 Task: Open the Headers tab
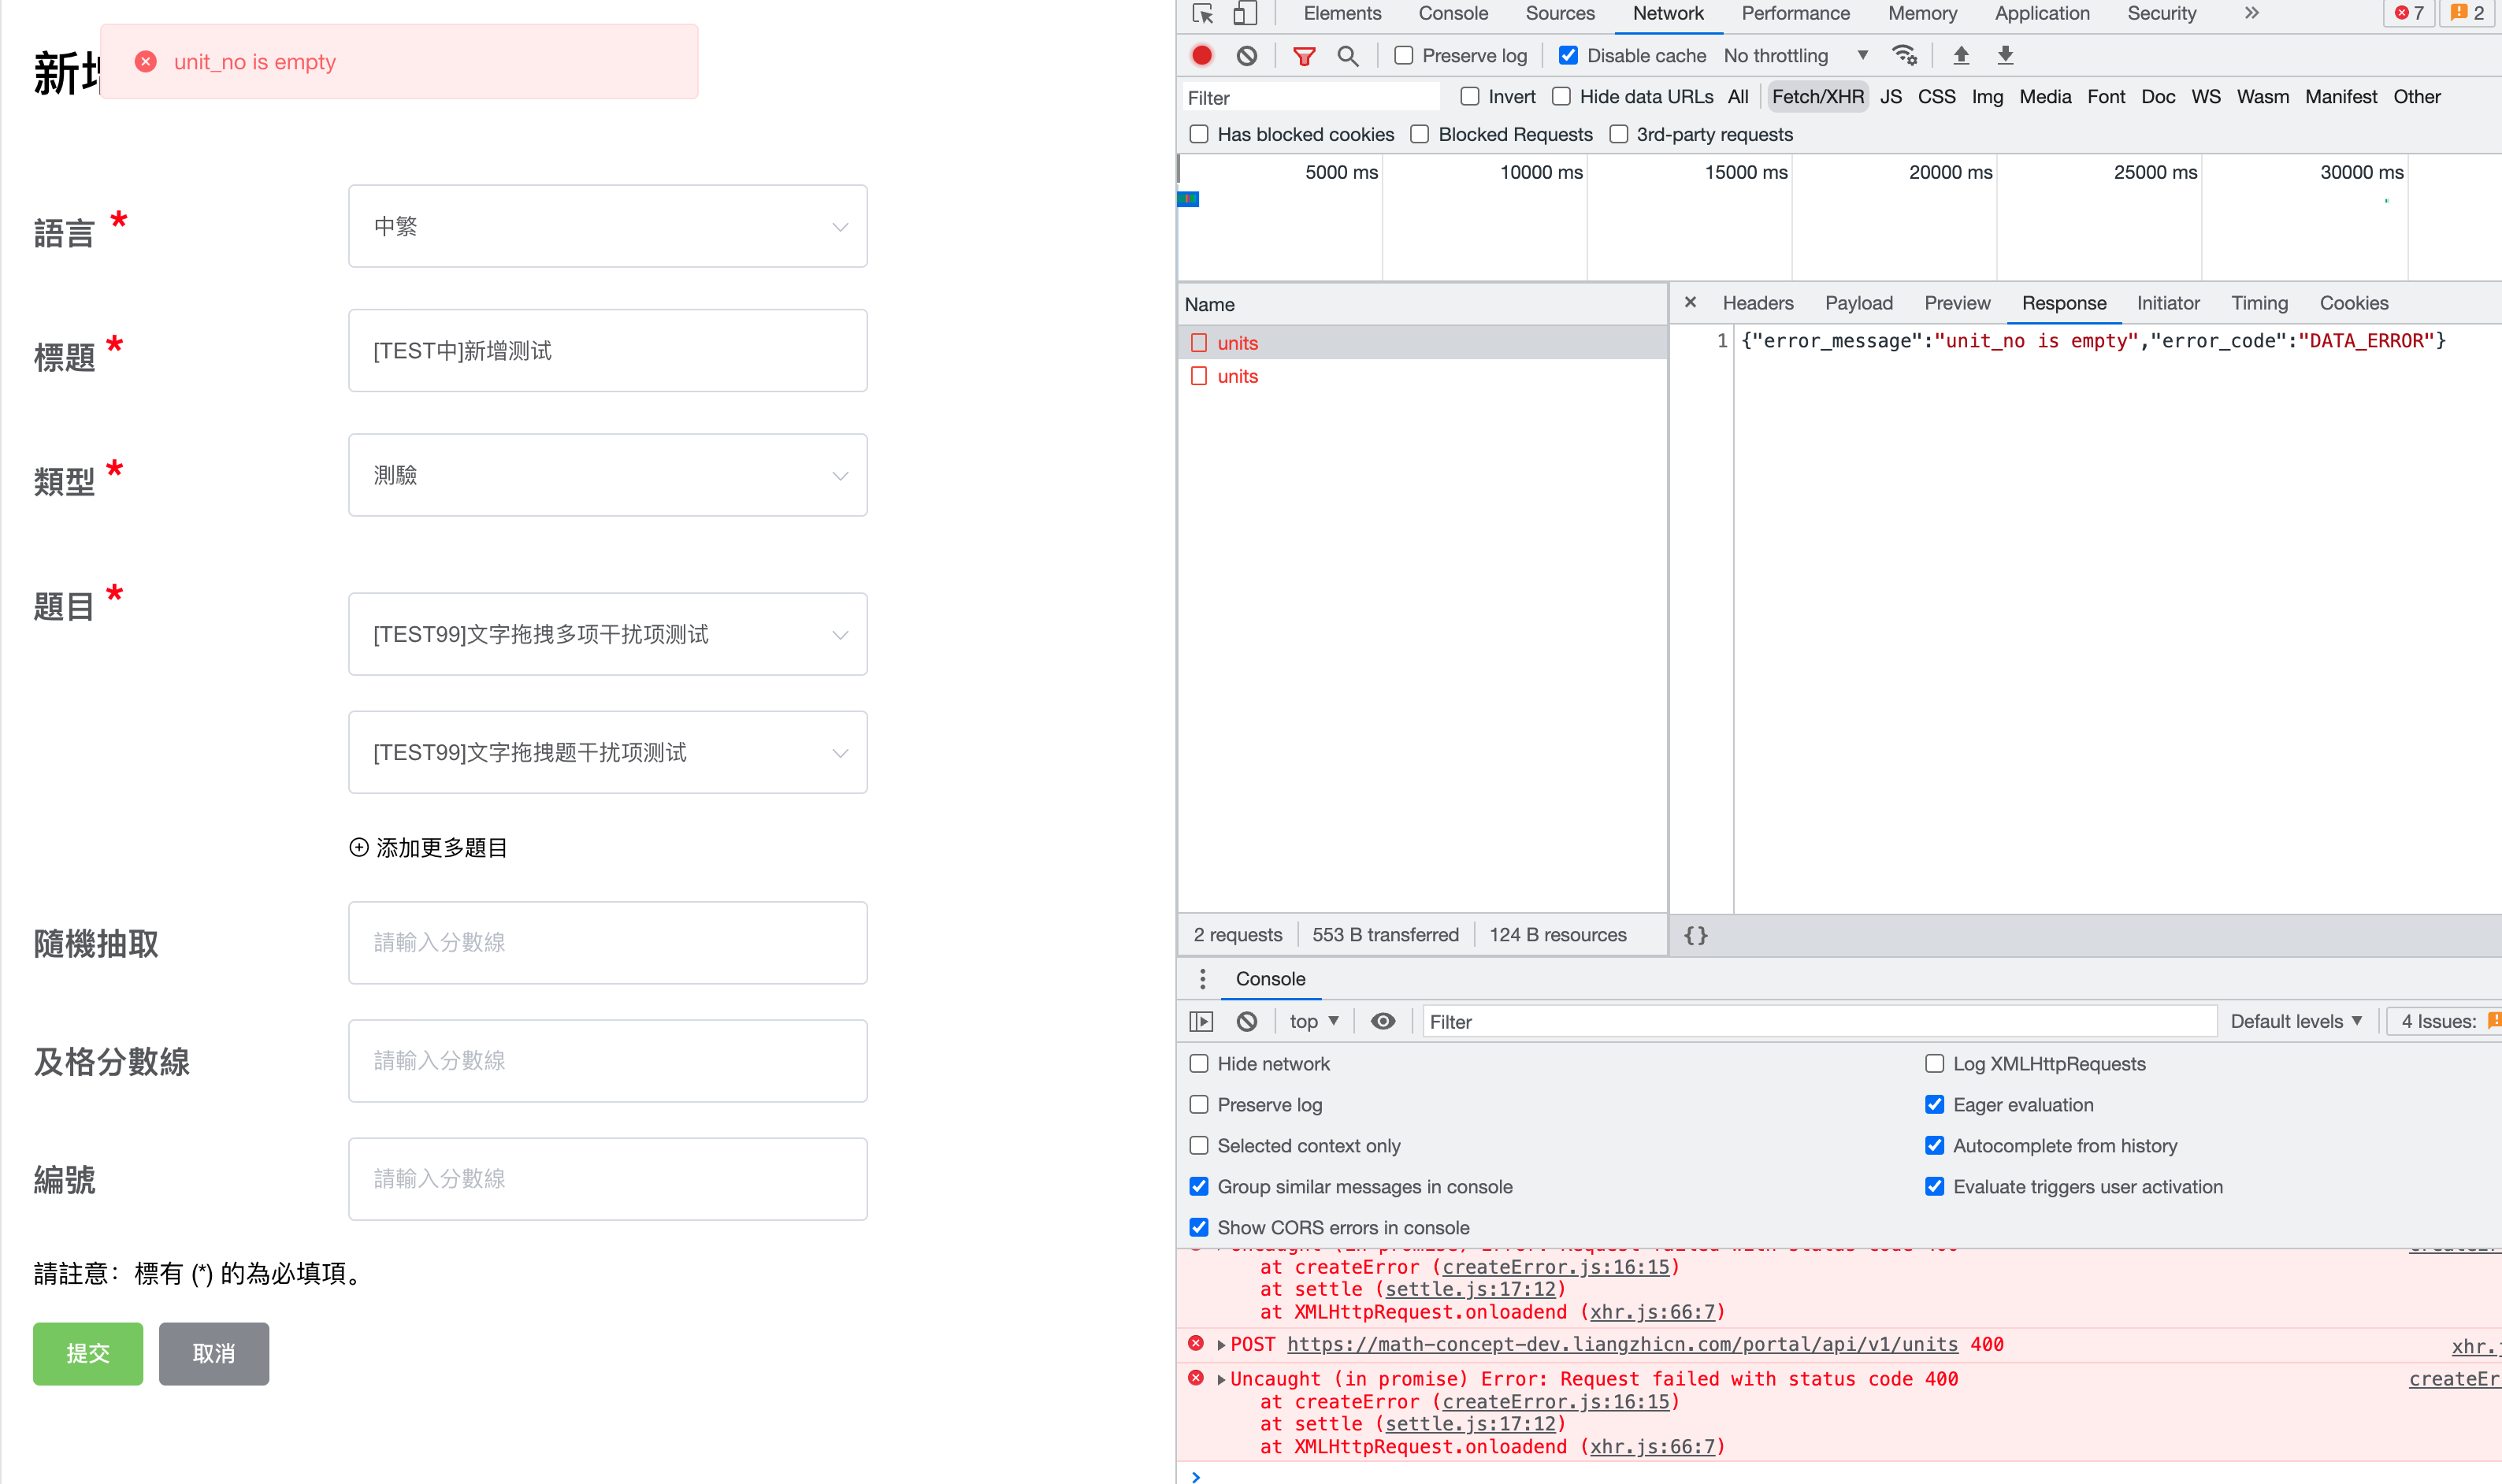1758,303
